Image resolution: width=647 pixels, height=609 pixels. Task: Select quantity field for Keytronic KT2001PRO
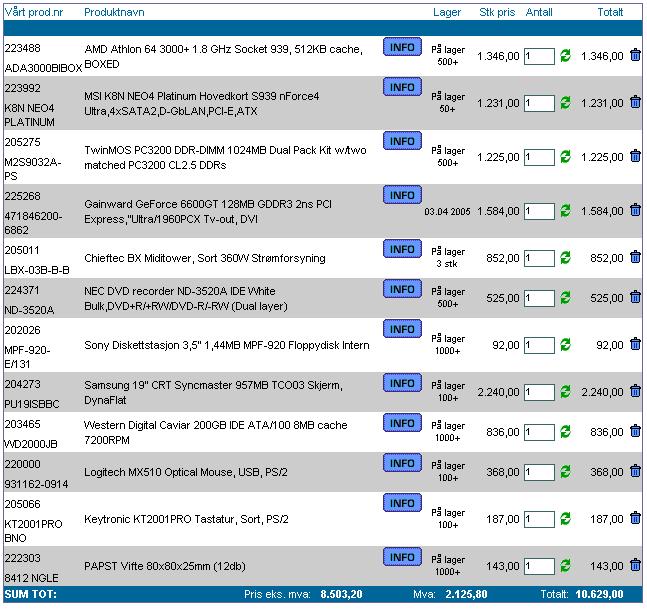click(539, 519)
